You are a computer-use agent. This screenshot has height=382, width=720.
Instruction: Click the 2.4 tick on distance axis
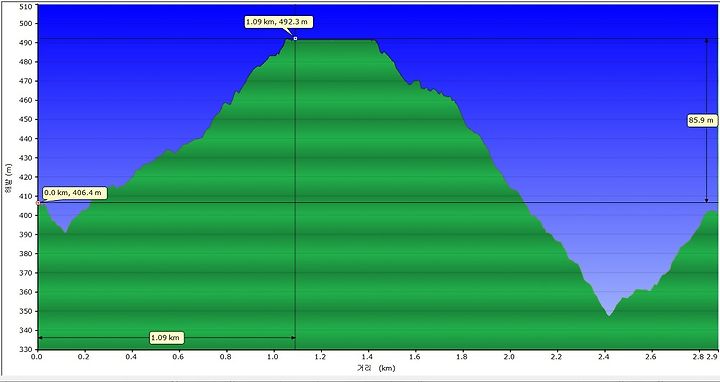(x=603, y=357)
